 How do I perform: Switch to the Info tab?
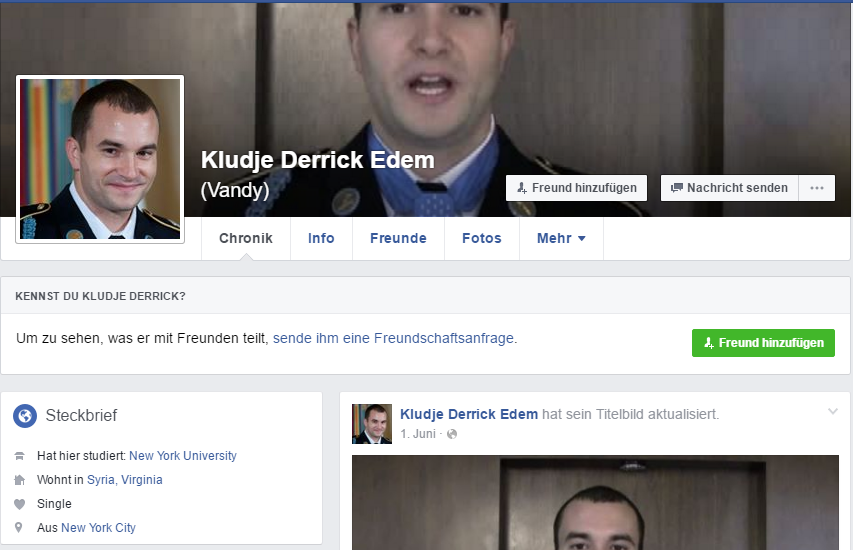tap(321, 239)
